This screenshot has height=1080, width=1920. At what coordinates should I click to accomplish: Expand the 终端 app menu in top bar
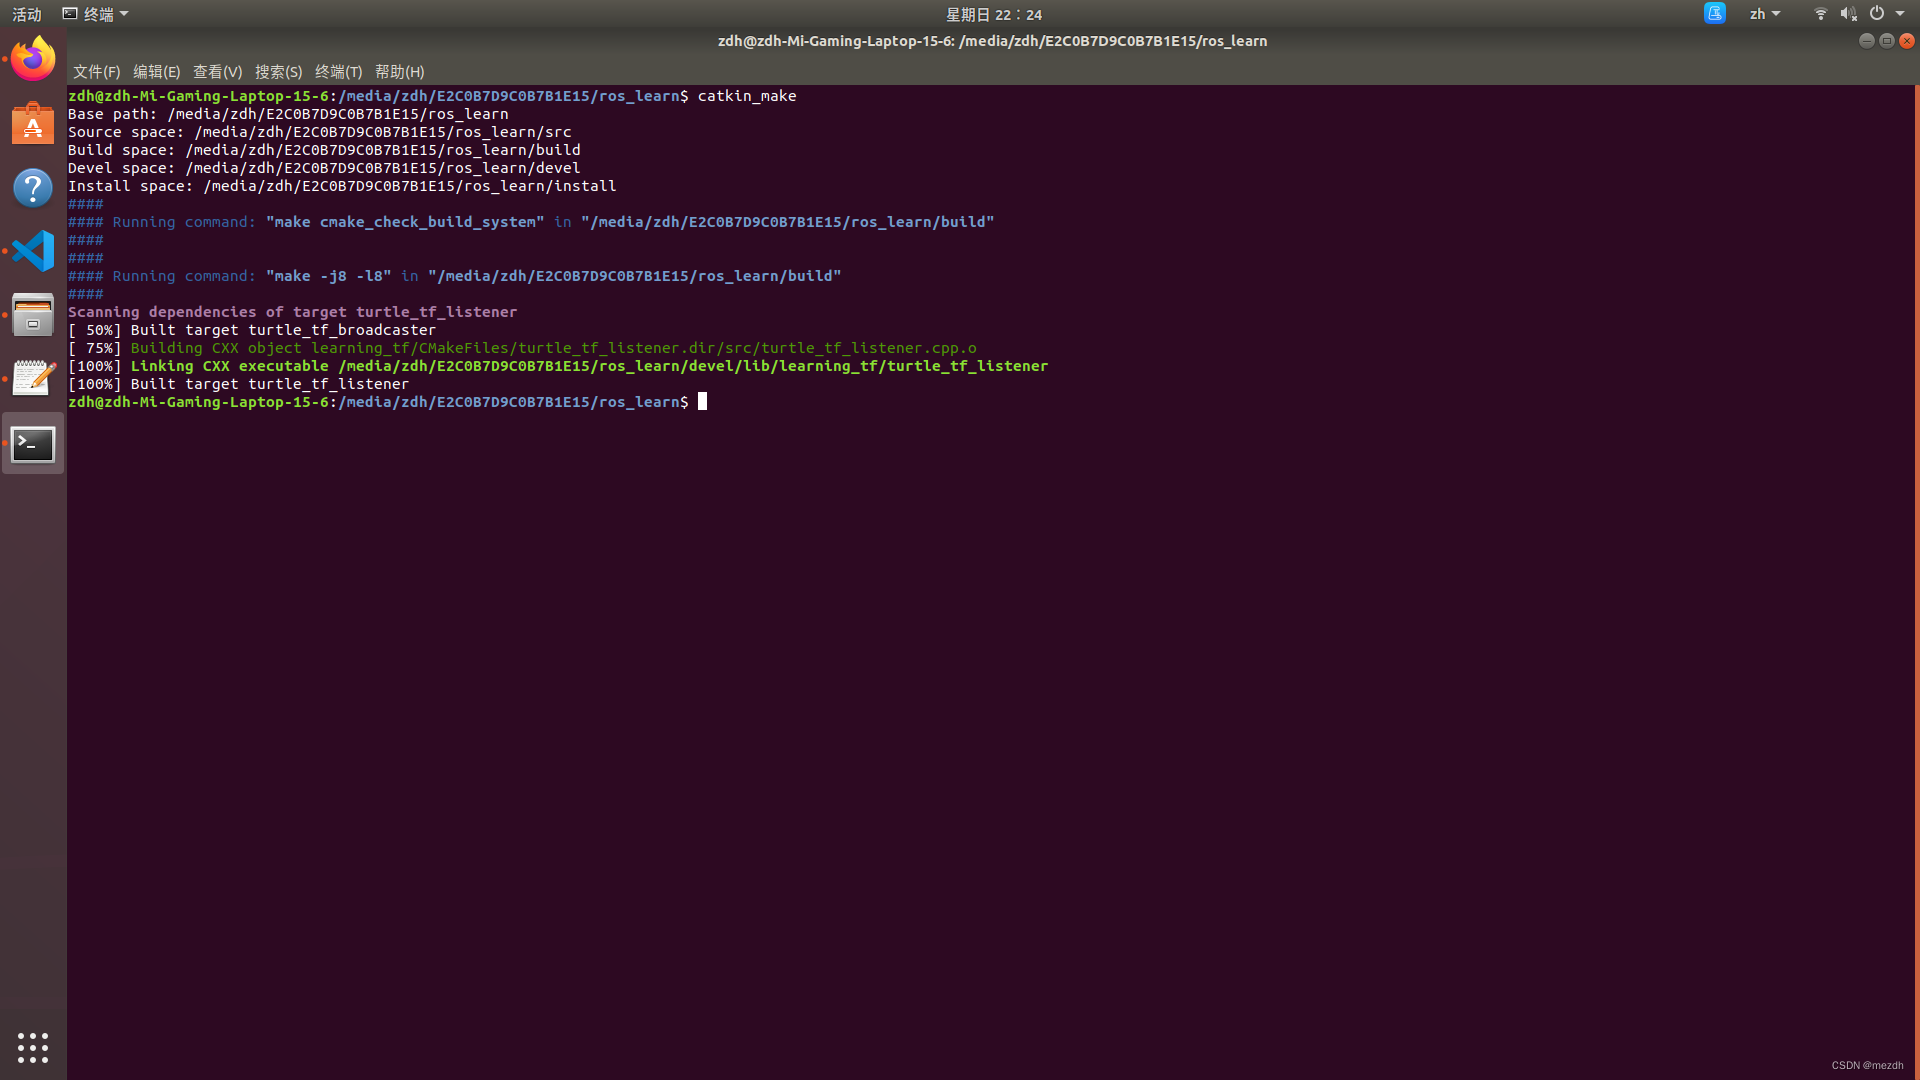coord(96,14)
